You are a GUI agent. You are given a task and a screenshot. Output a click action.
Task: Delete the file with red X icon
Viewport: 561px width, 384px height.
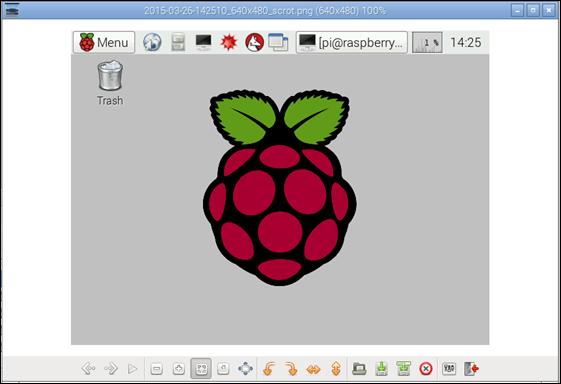pos(426,369)
